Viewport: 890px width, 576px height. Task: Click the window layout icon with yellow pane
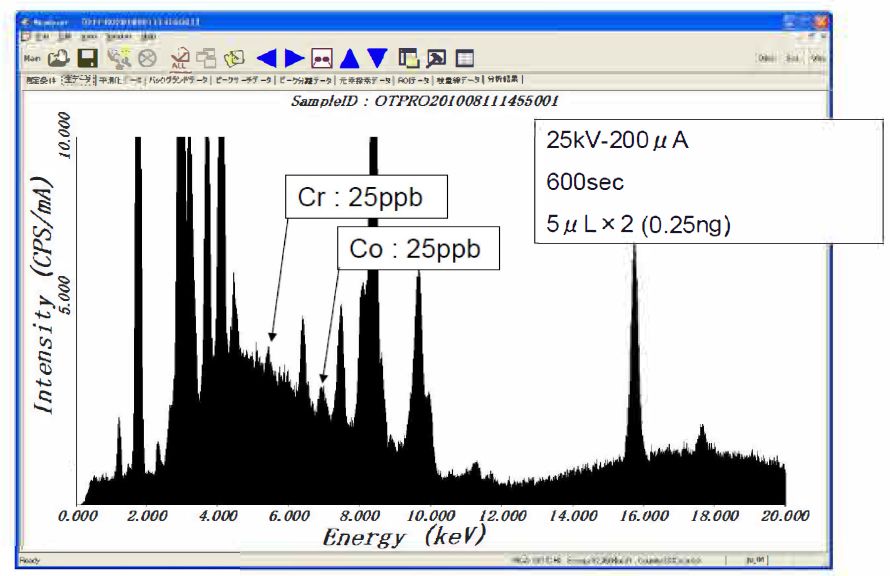click(409, 58)
